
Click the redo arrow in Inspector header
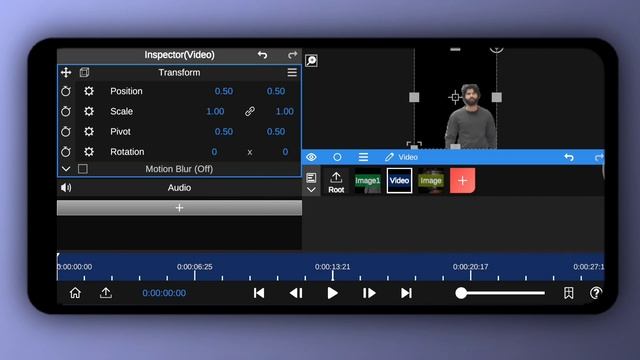292,55
